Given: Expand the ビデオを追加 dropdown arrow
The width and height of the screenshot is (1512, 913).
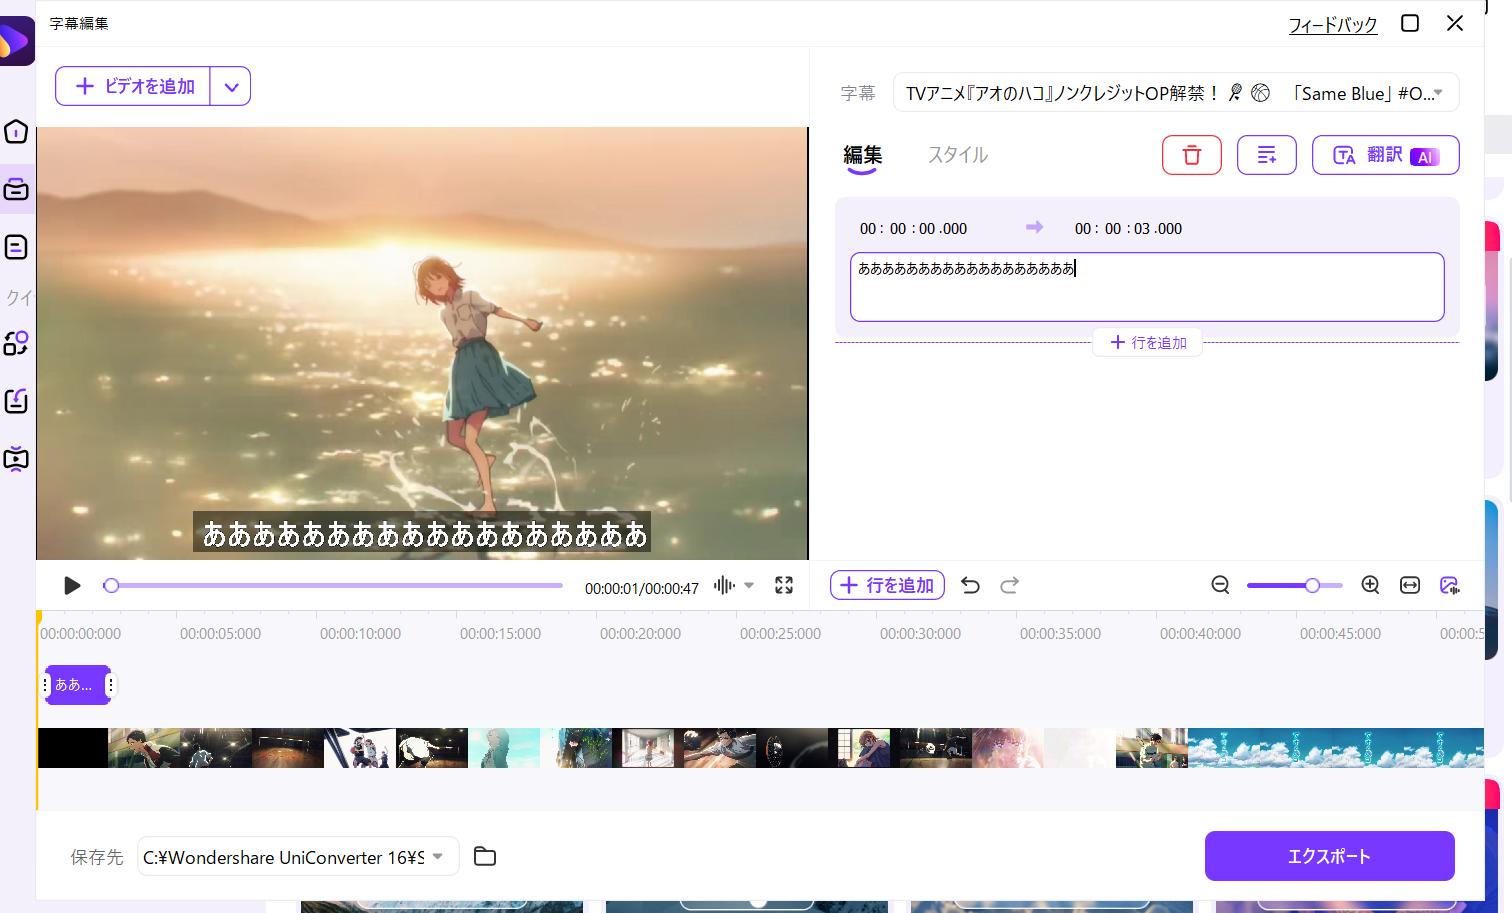Looking at the screenshot, I should coord(231,87).
